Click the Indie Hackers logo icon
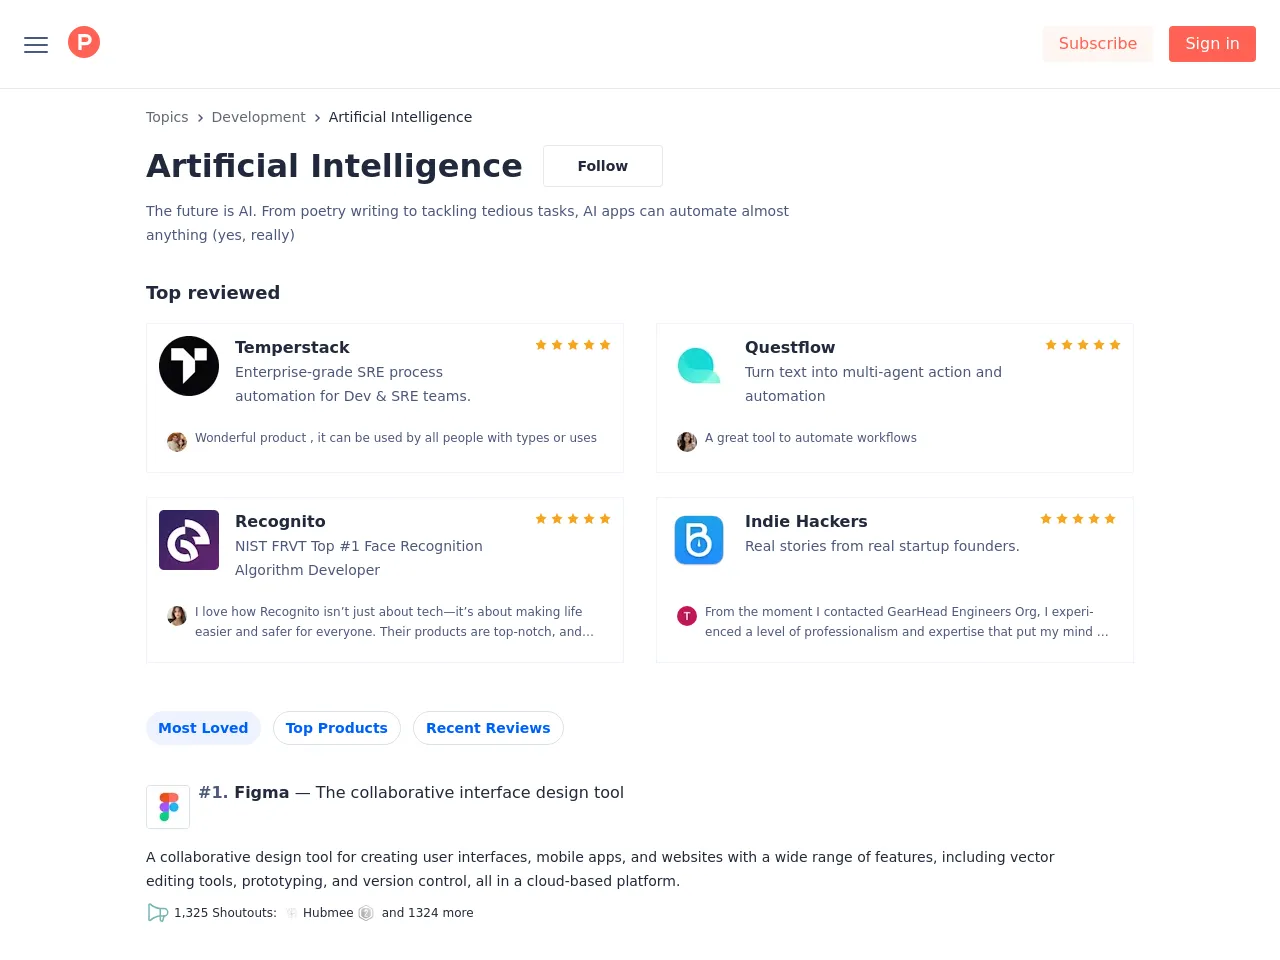 tap(699, 540)
